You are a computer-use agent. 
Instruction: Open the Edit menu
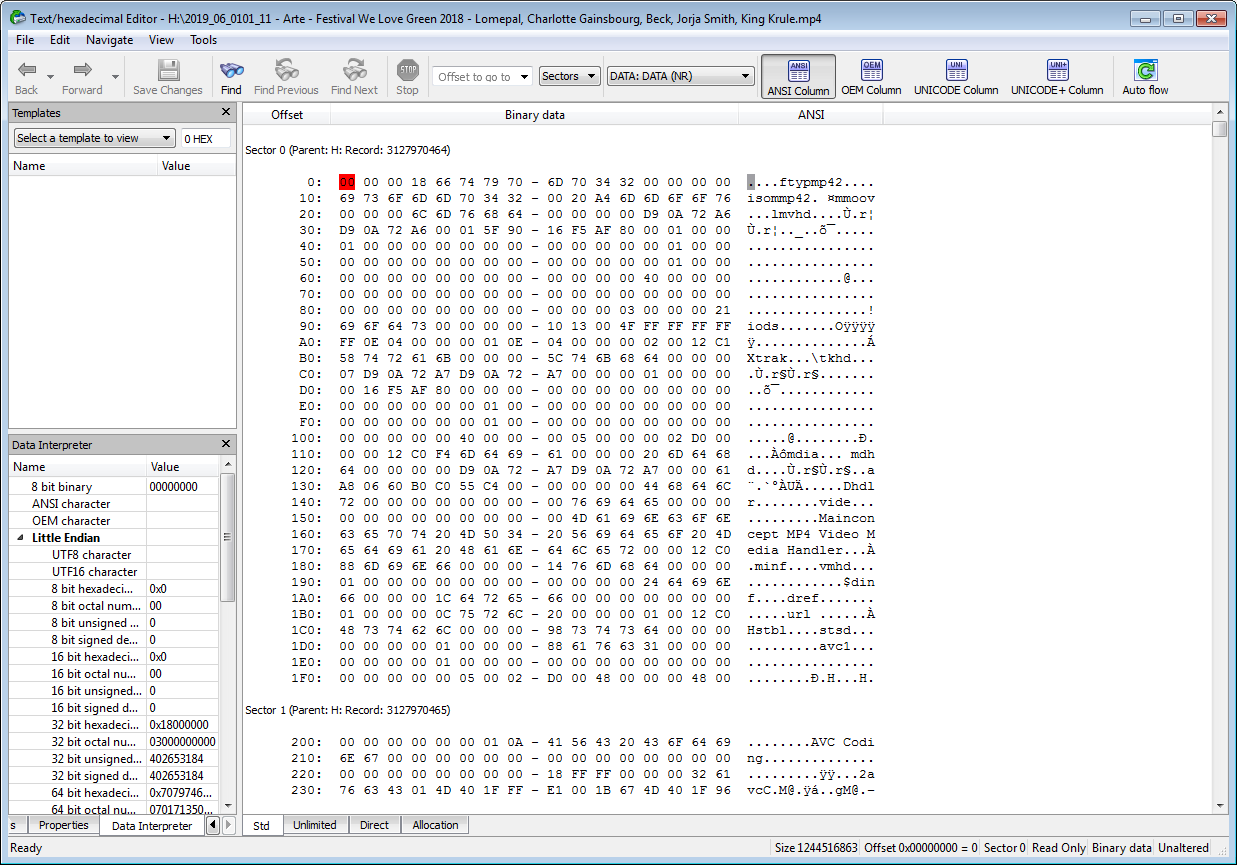[60, 40]
